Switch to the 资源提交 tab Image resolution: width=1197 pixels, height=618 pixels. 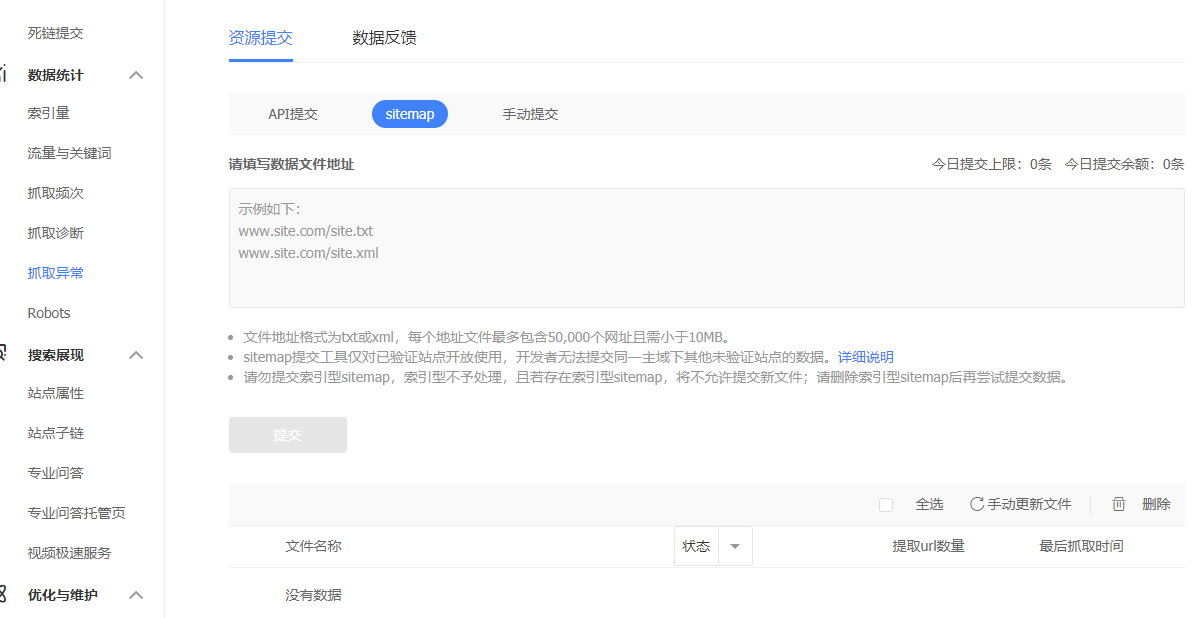point(260,38)
